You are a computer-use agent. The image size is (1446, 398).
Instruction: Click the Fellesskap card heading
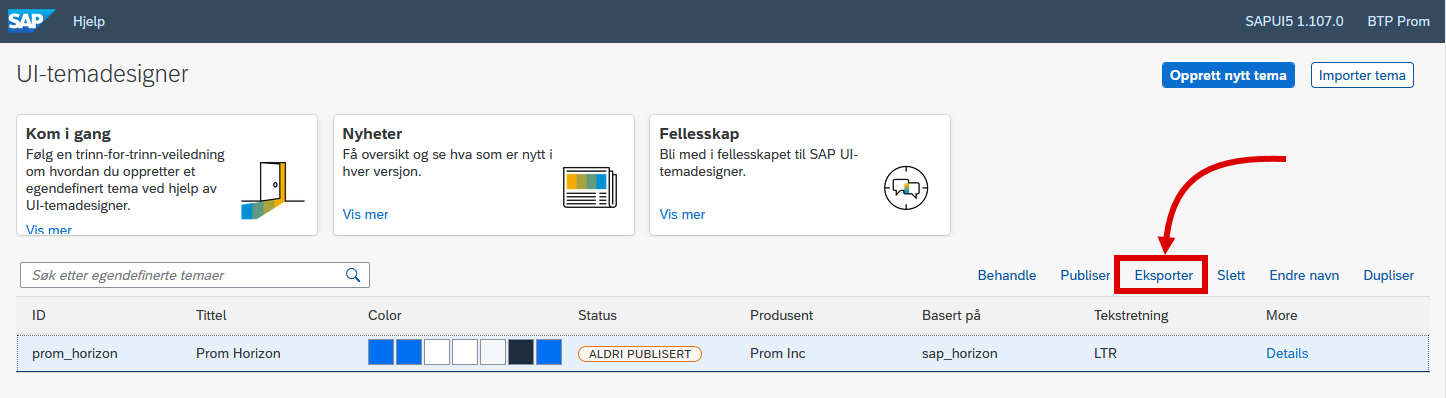point(700,134)
